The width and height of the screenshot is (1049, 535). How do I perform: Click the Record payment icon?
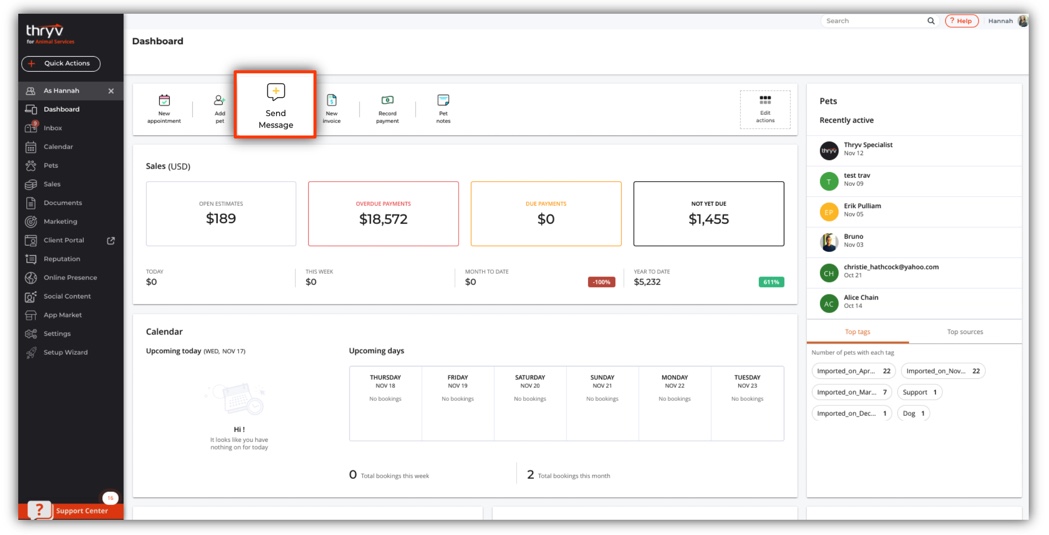pyautogui.click(x=387, y=100)
